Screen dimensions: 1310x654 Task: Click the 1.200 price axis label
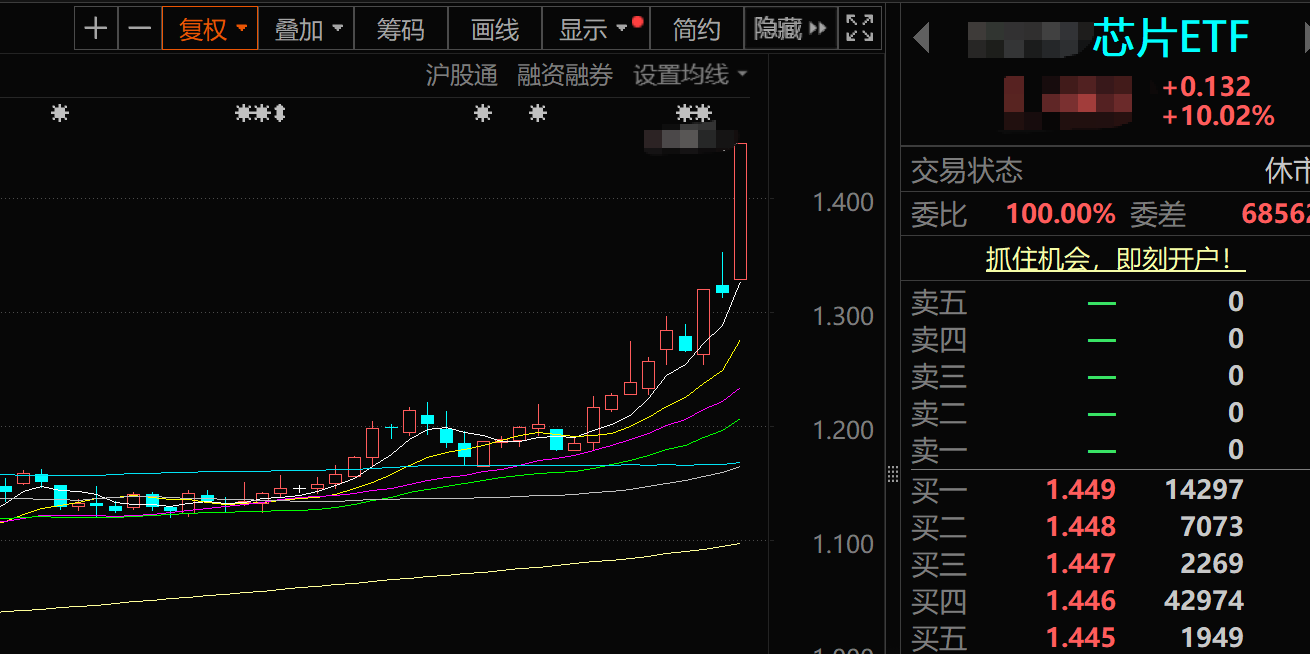(x=843, y=430)
